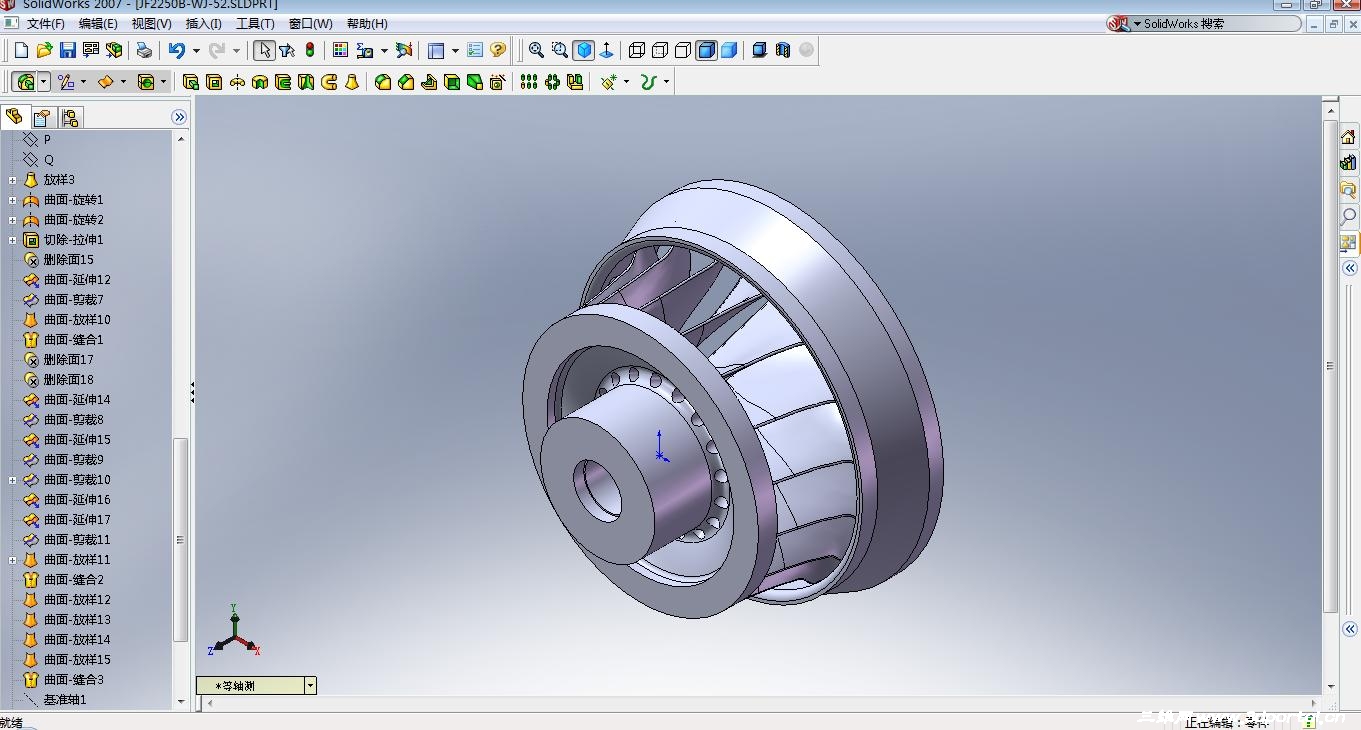Viewport: 1361px width, 730px height.
Task: Activate the Select arrow tool
Action: [264, 50]
